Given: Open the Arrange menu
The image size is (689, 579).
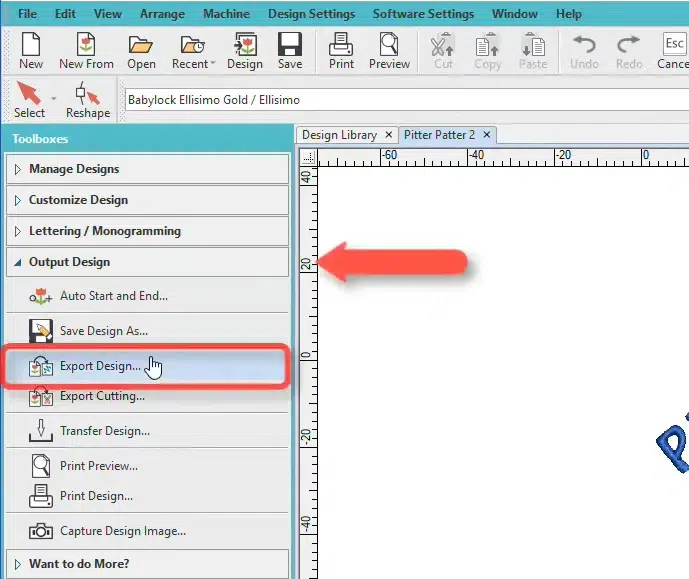Looking at the screenshot, I should pos(162,14).
